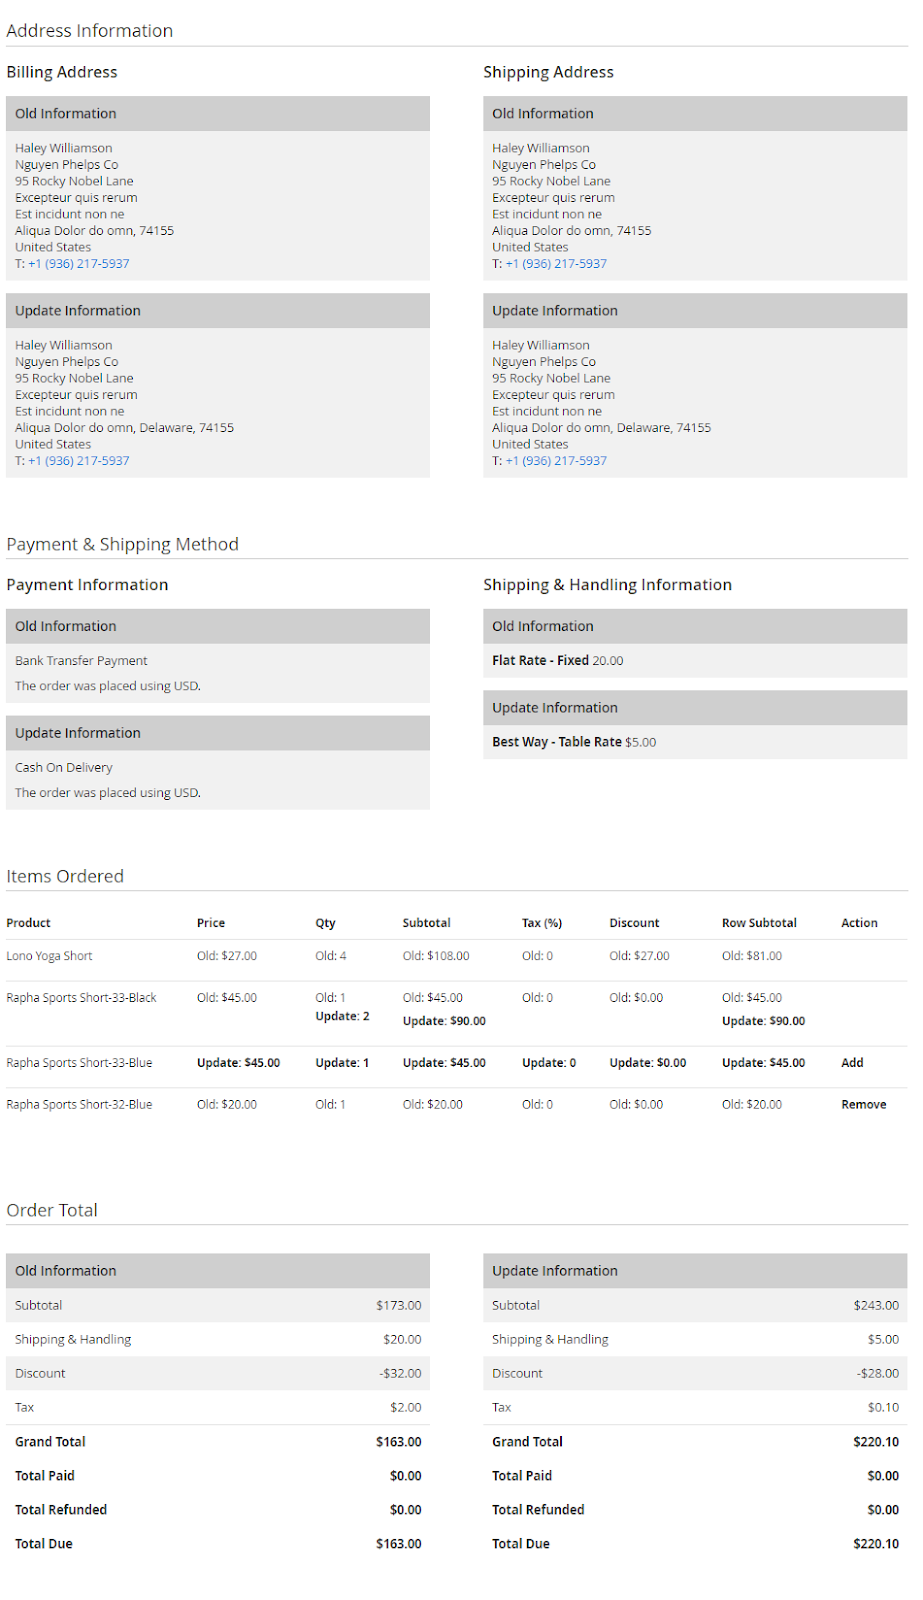This screenshot has height=1600, width=923.
Task: Click the updated Grand Total amount $220.10
Action: pos(876,1442)
